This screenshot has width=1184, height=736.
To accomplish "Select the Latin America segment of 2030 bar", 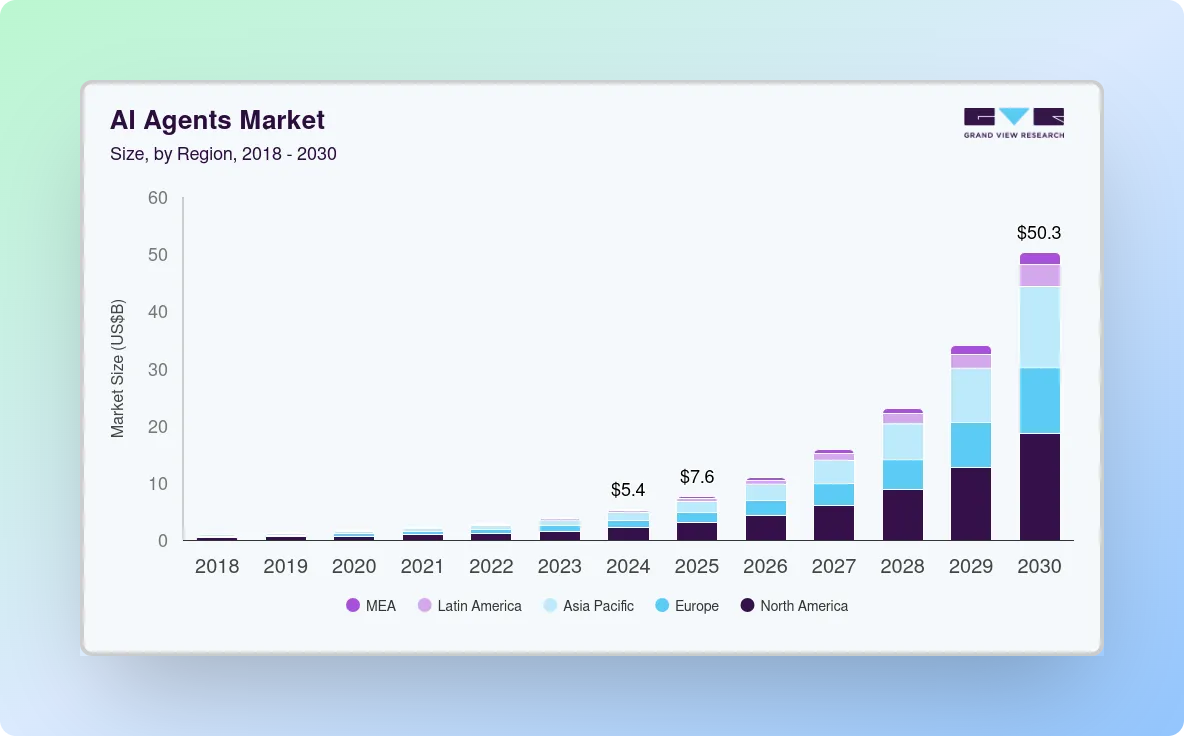I will 1040,276.
